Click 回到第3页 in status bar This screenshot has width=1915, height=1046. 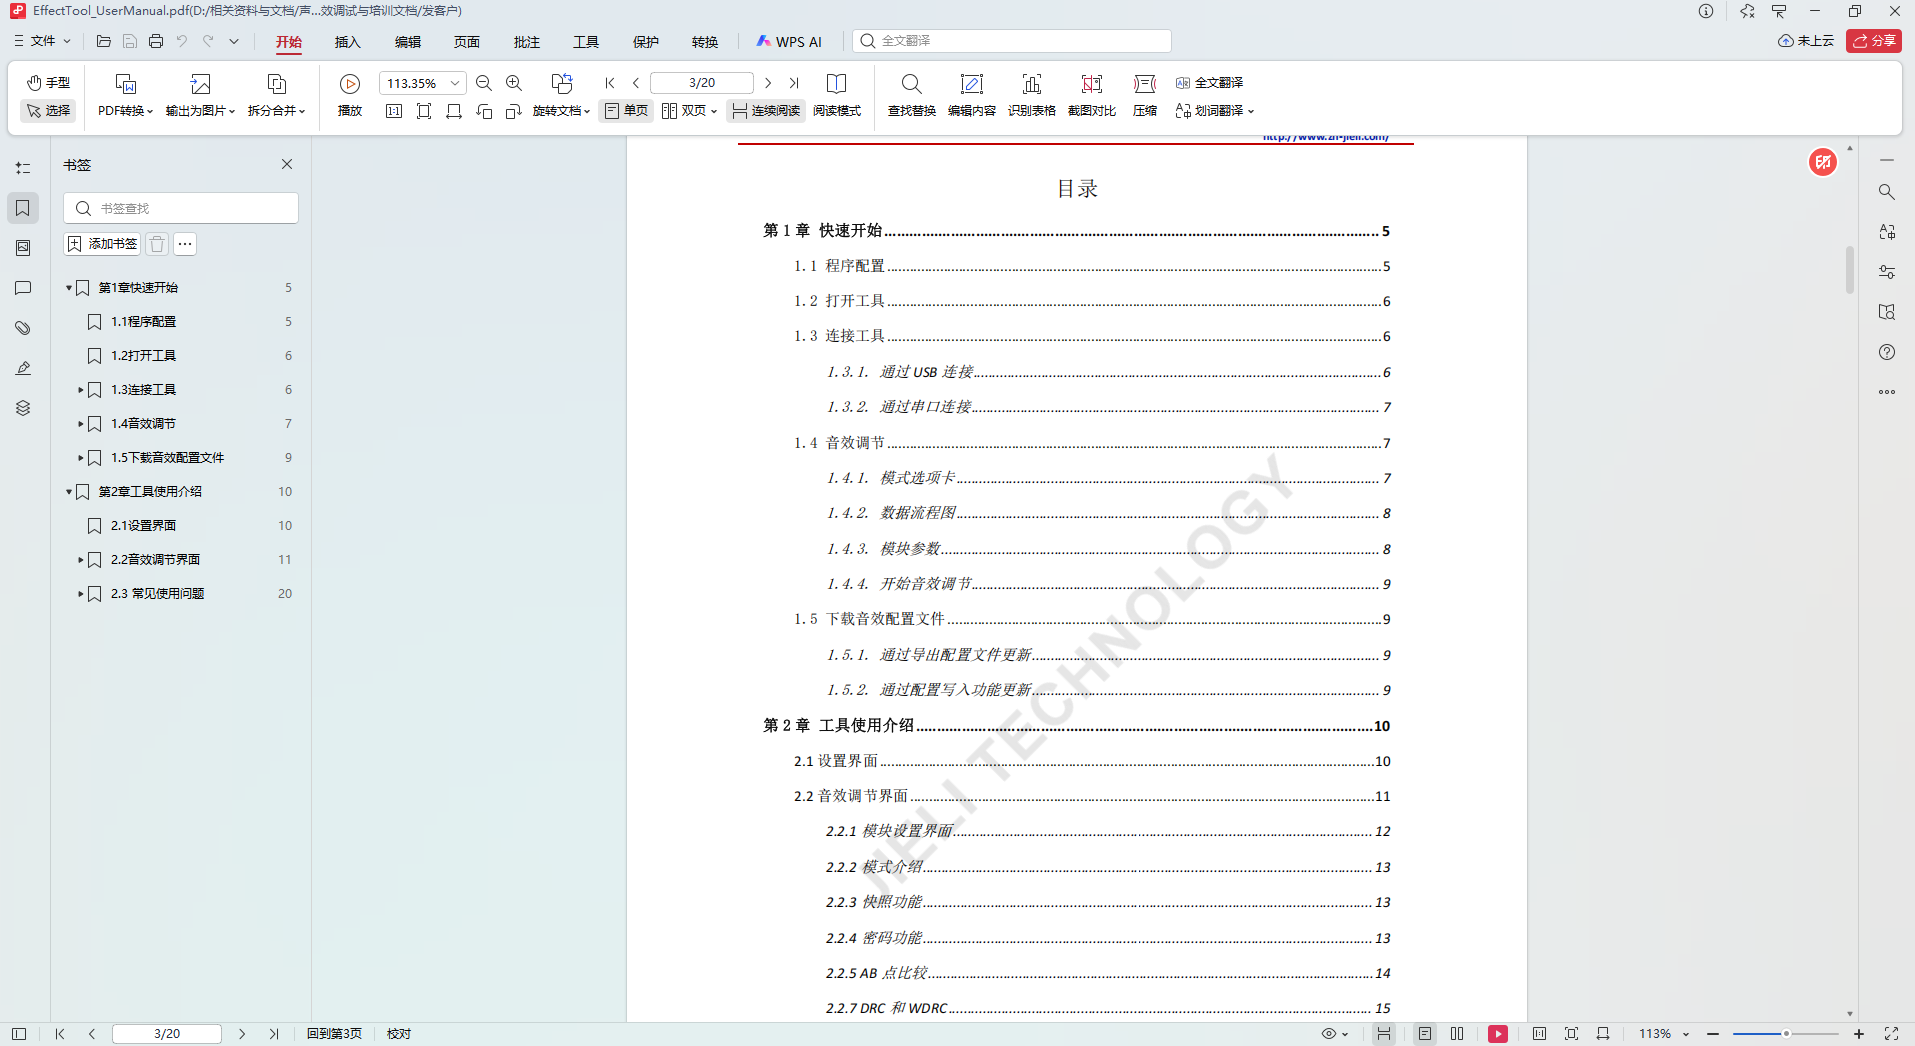pos(334,1034)
